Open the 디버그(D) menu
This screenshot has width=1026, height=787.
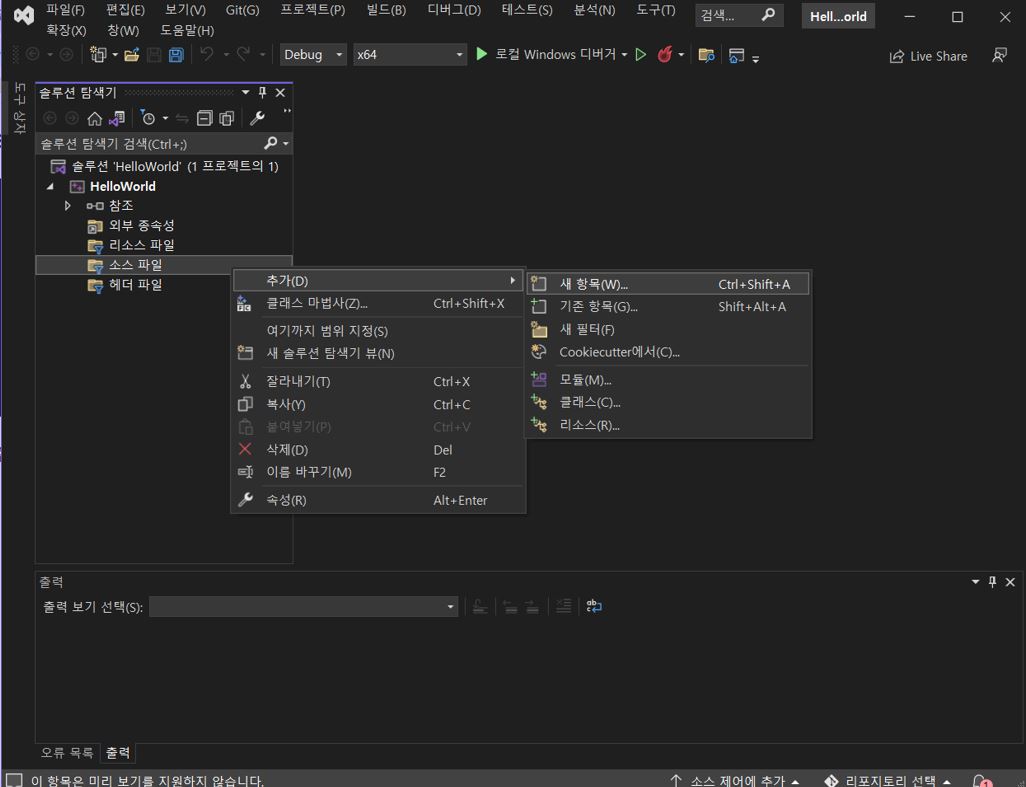click(454, 10)
